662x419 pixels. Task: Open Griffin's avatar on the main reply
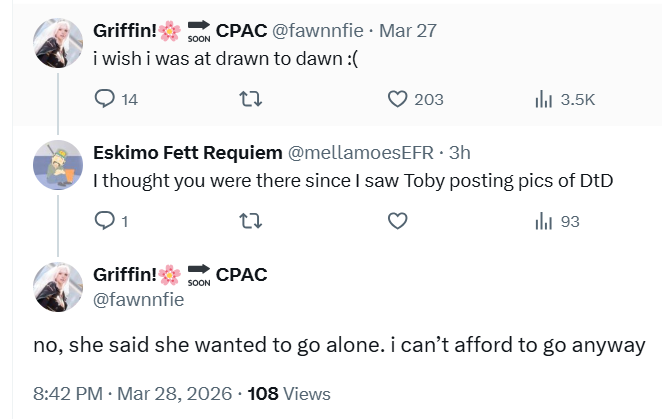[57, 286]
